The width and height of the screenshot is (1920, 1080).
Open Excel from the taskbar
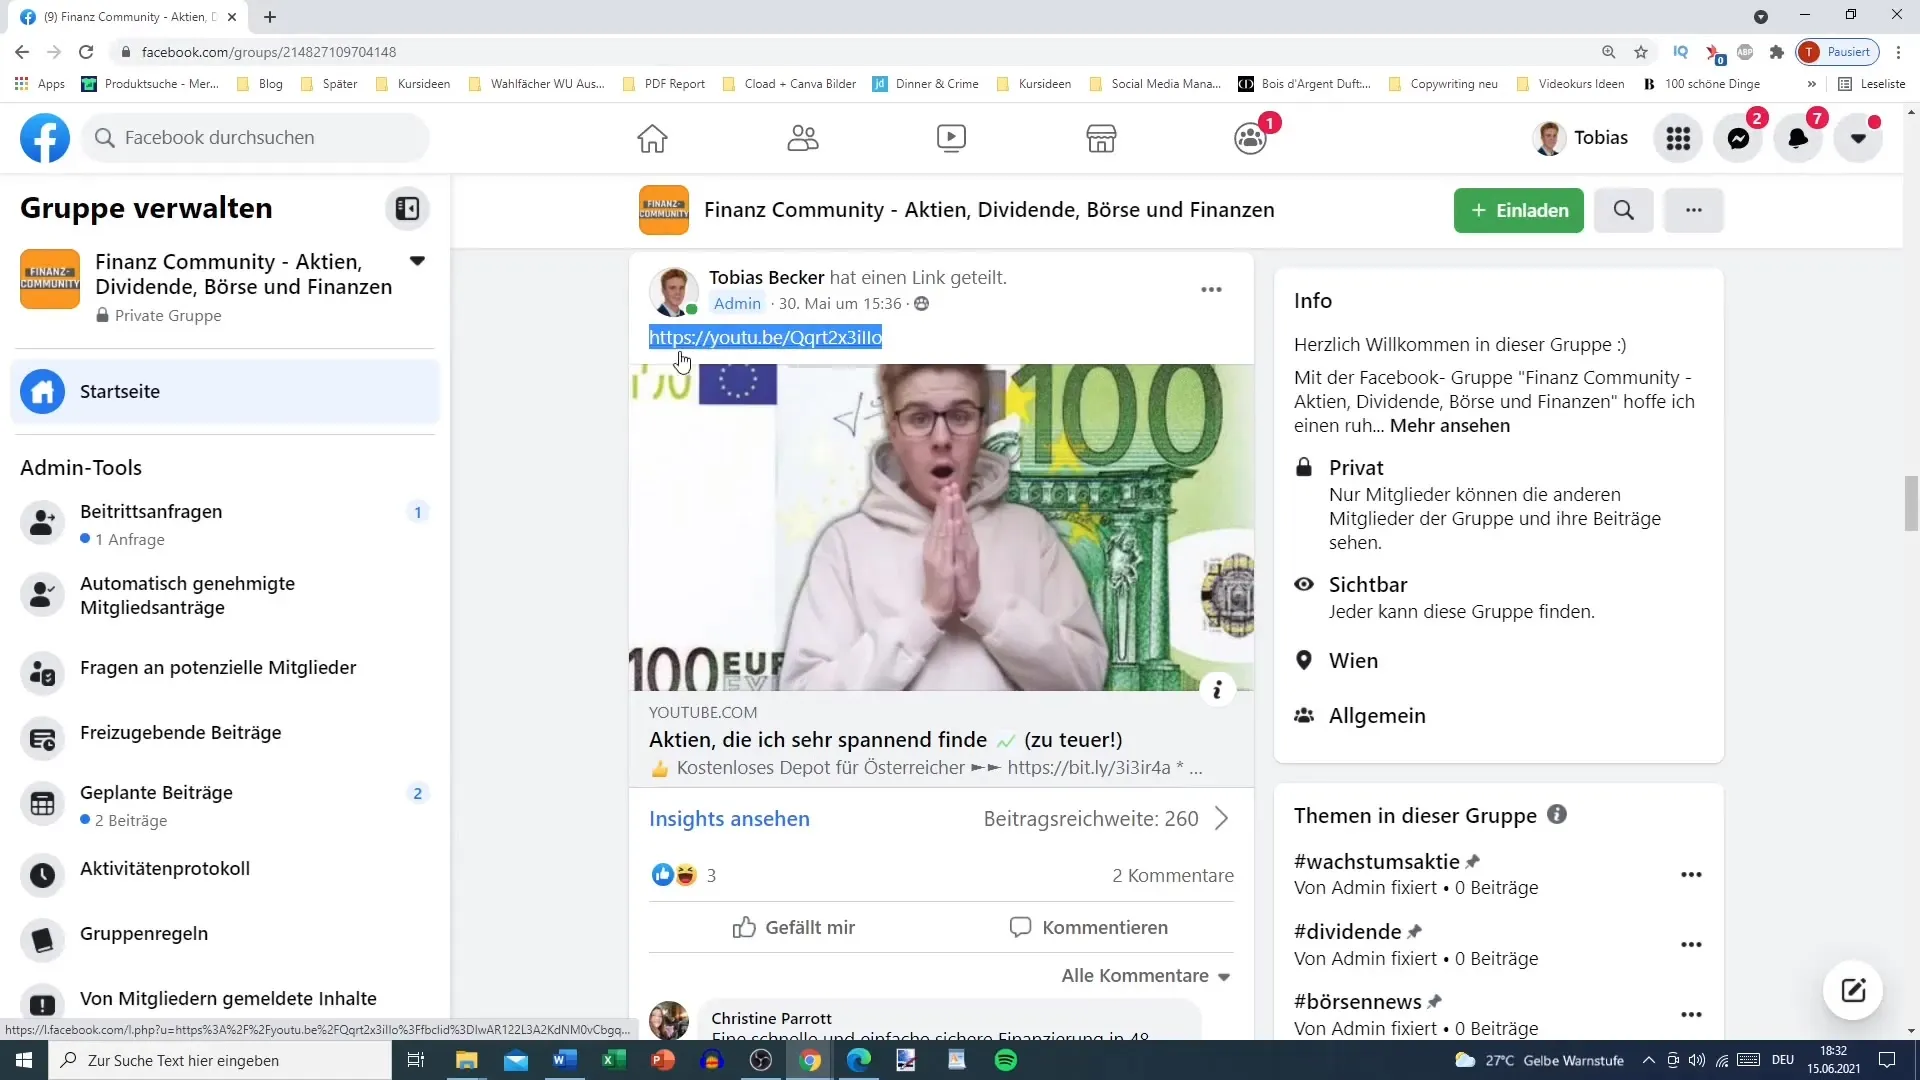[x=614, y=1060]
